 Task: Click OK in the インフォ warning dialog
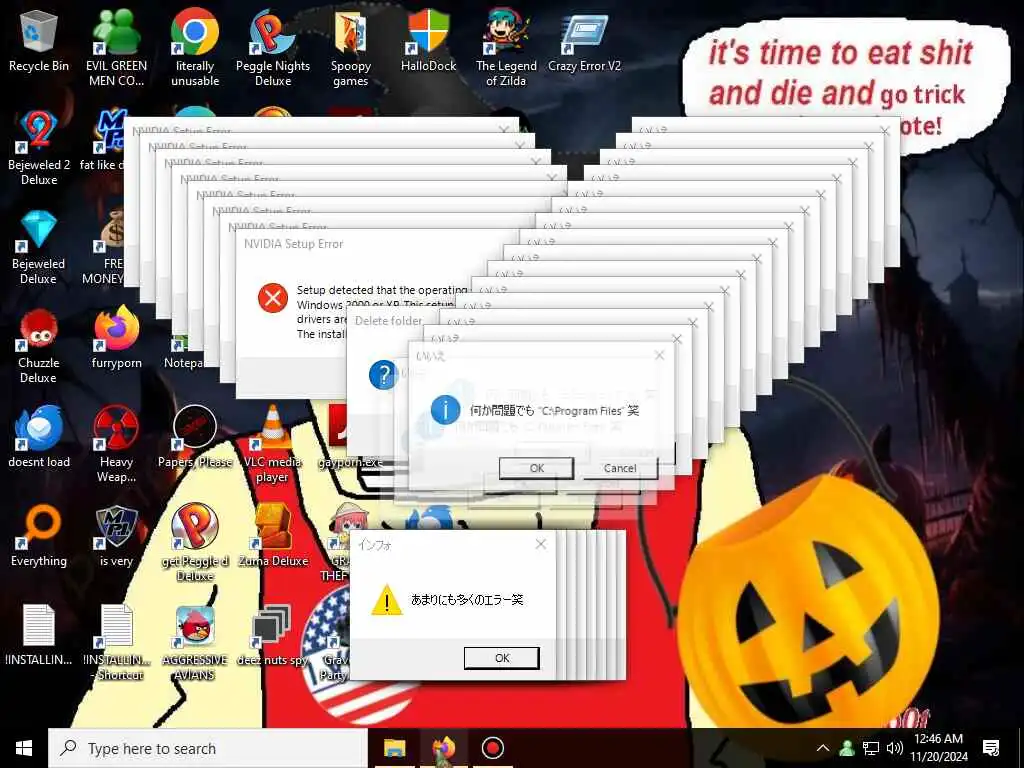(x=502, y=658)
